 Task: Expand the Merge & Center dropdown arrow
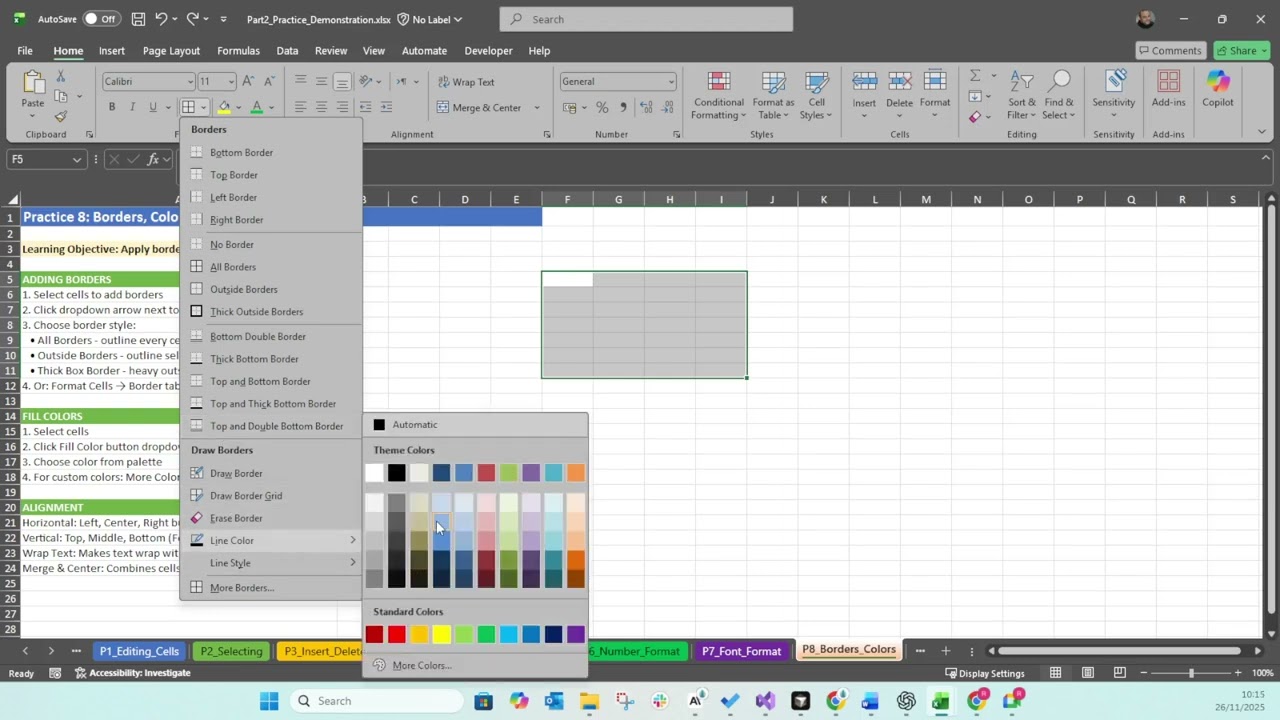click(x=537, y=108)
